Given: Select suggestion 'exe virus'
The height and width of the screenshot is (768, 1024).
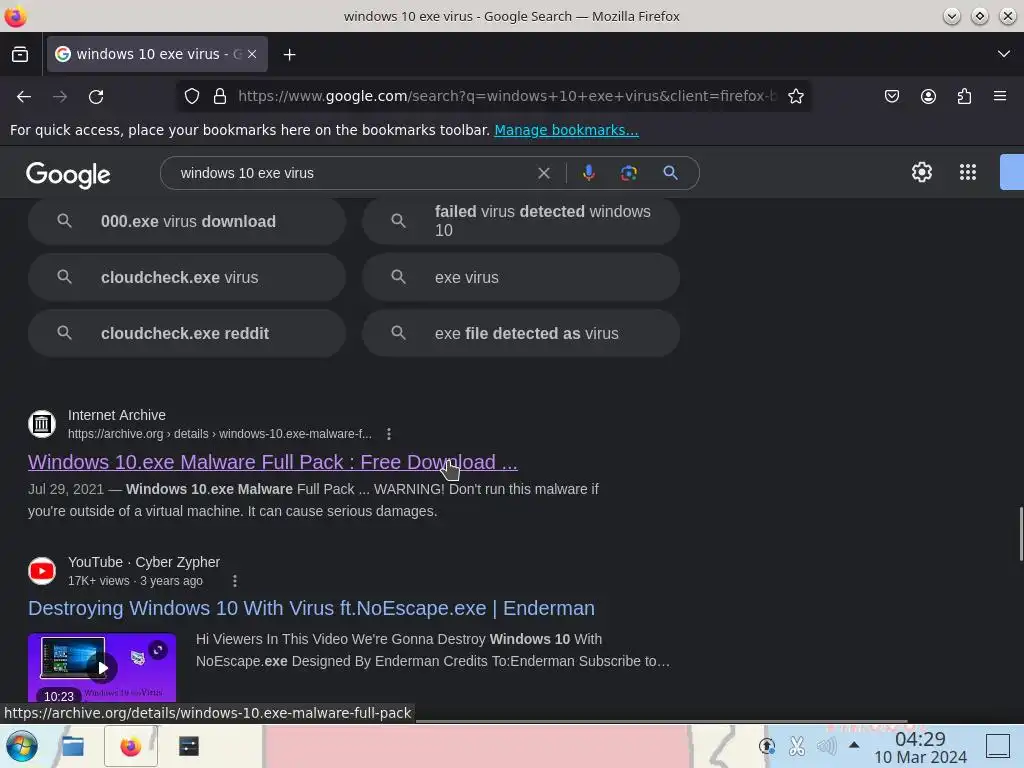Looking at the screenshot, I should [521, 278].
